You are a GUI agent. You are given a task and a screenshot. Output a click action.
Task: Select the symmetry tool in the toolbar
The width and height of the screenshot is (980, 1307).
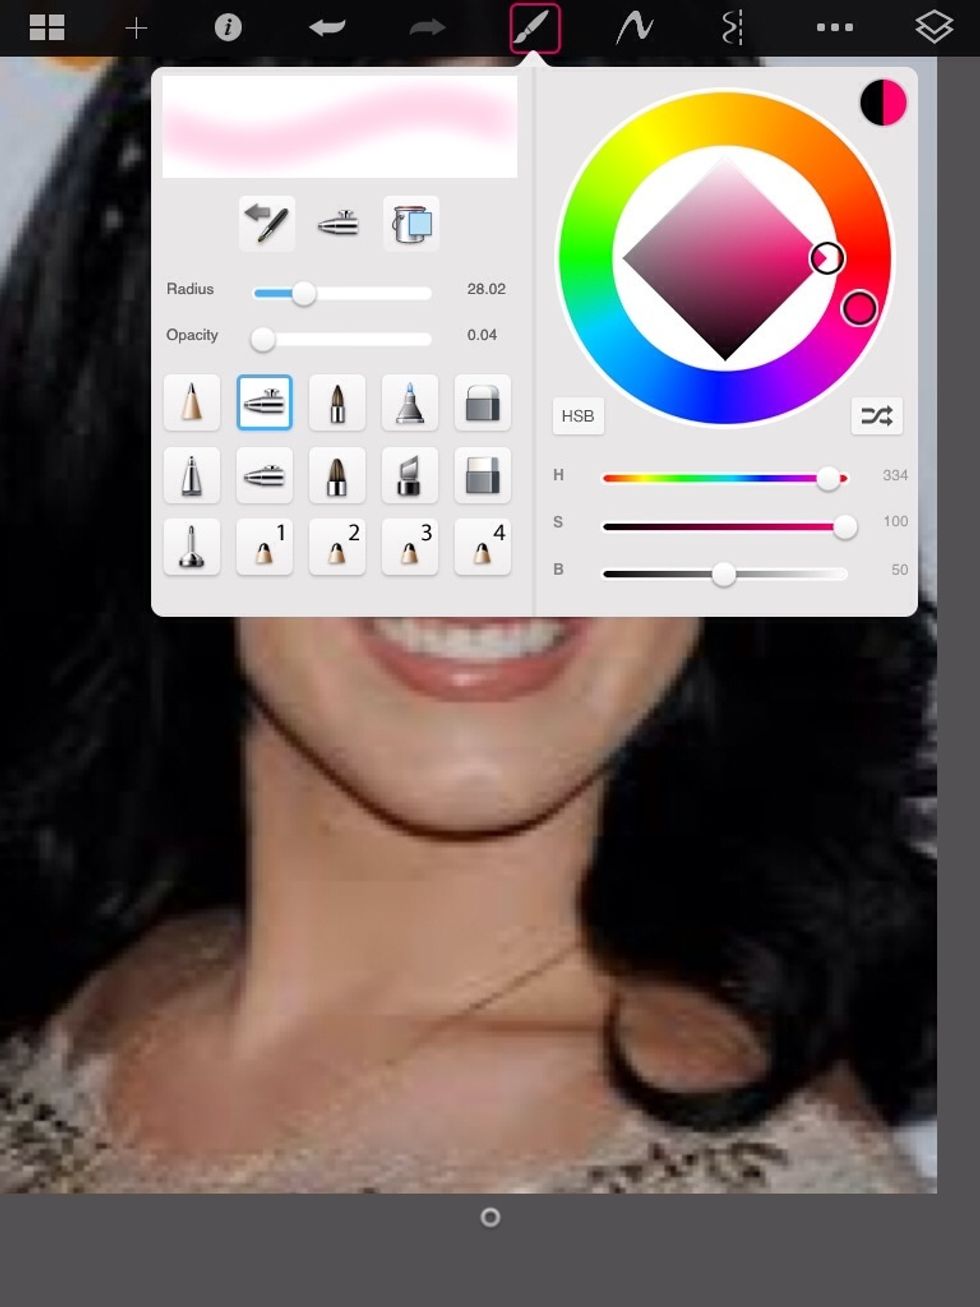coord(732,28)
